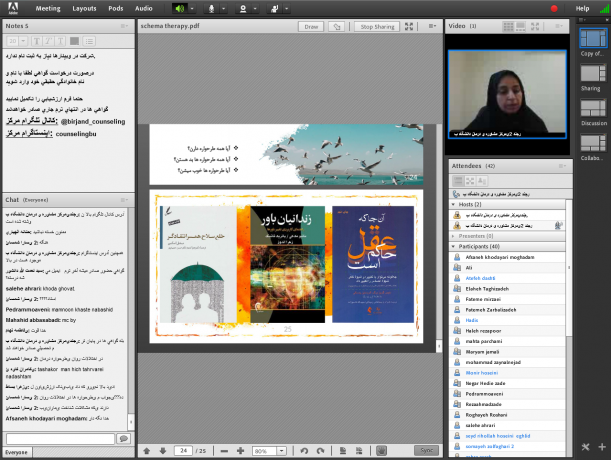
Task: Open status options dropdown next to raise hand
Action: coord(286,8)
